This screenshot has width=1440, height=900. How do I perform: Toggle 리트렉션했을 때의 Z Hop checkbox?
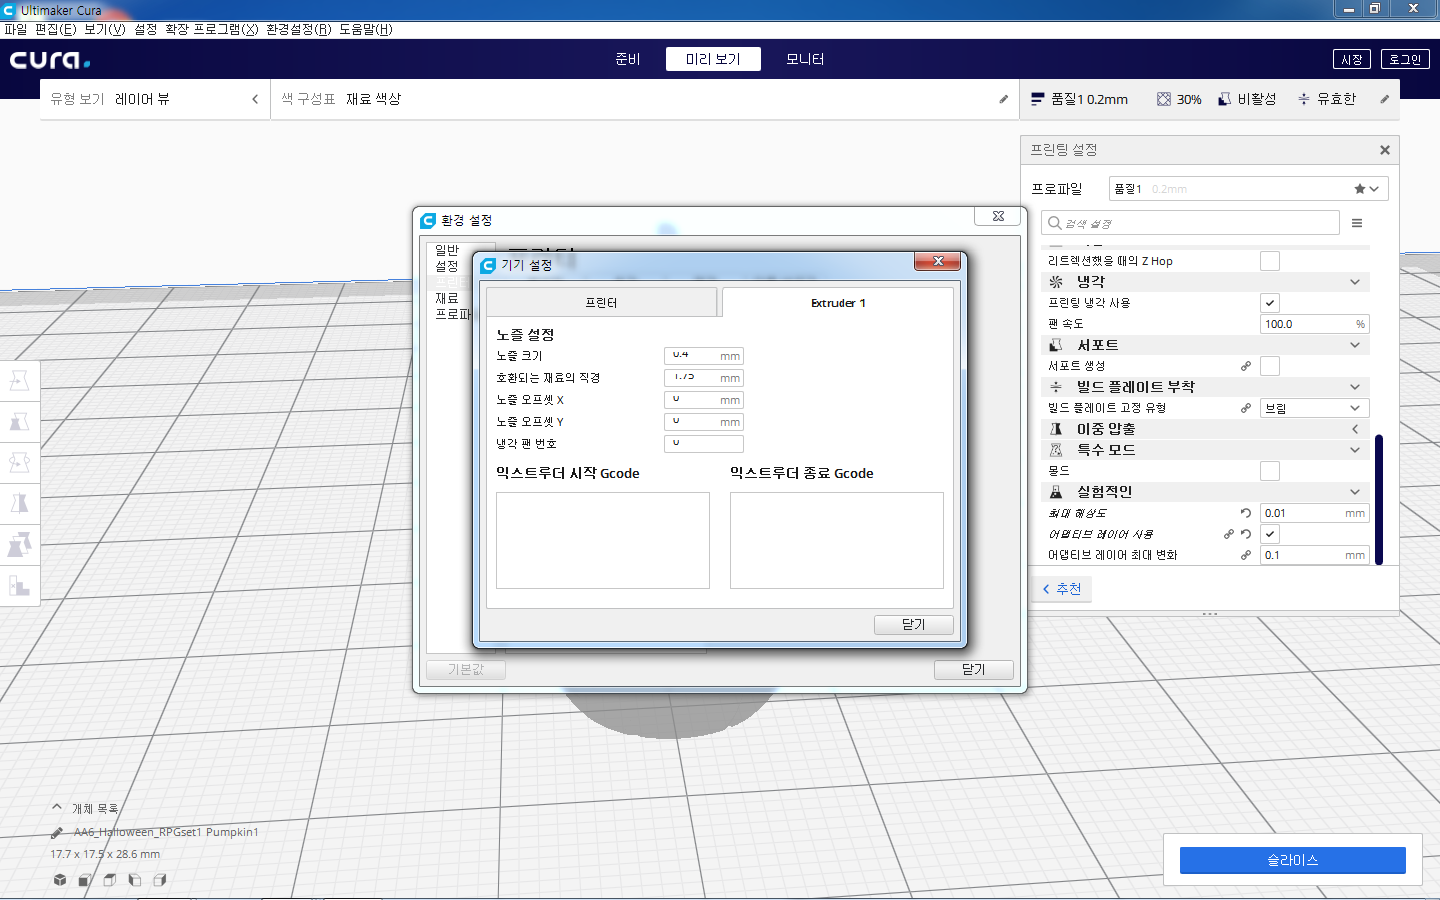[1270, 261]
